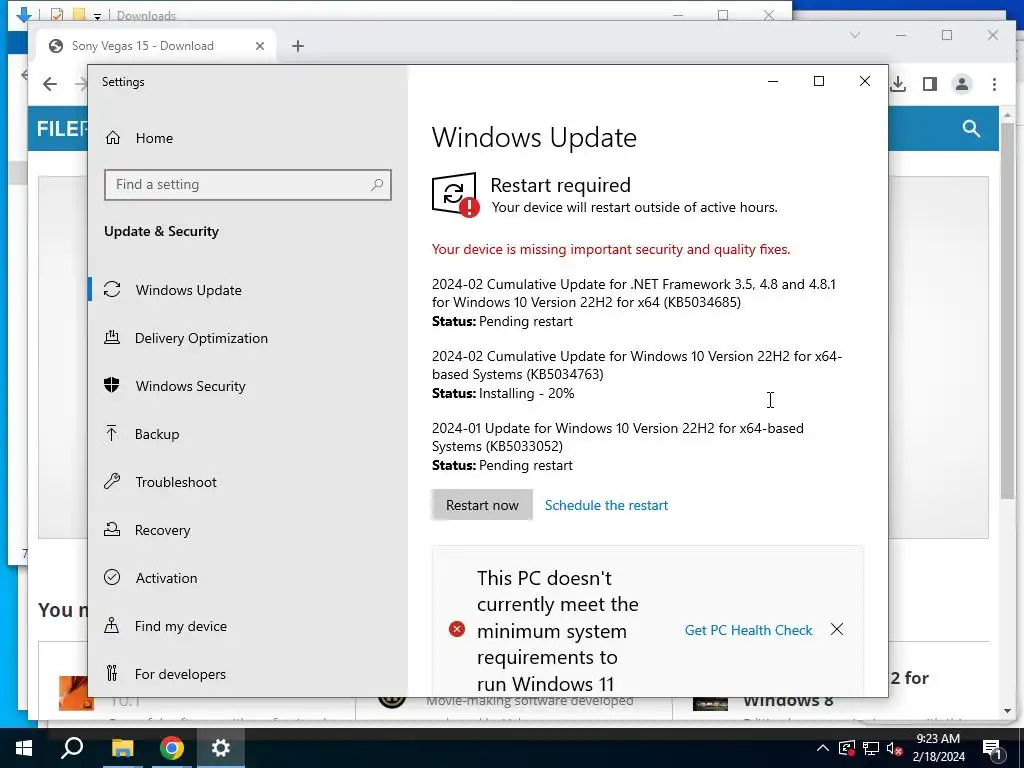Screen dimensions: 1024x768
Task: Open the Get PC Health Check link
Action: (x=748, y=630)
